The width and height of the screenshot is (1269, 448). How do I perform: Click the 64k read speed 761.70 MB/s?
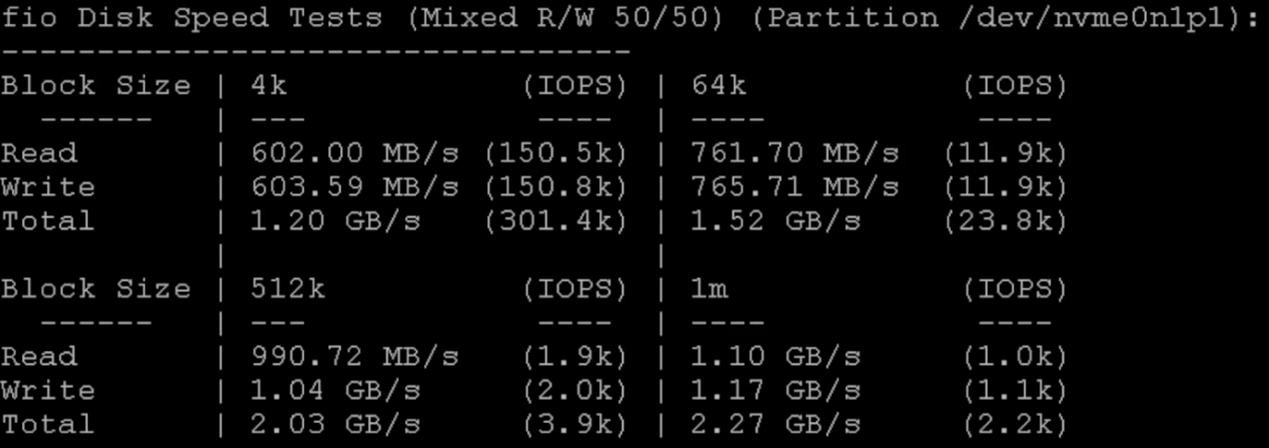click(795, 153)
